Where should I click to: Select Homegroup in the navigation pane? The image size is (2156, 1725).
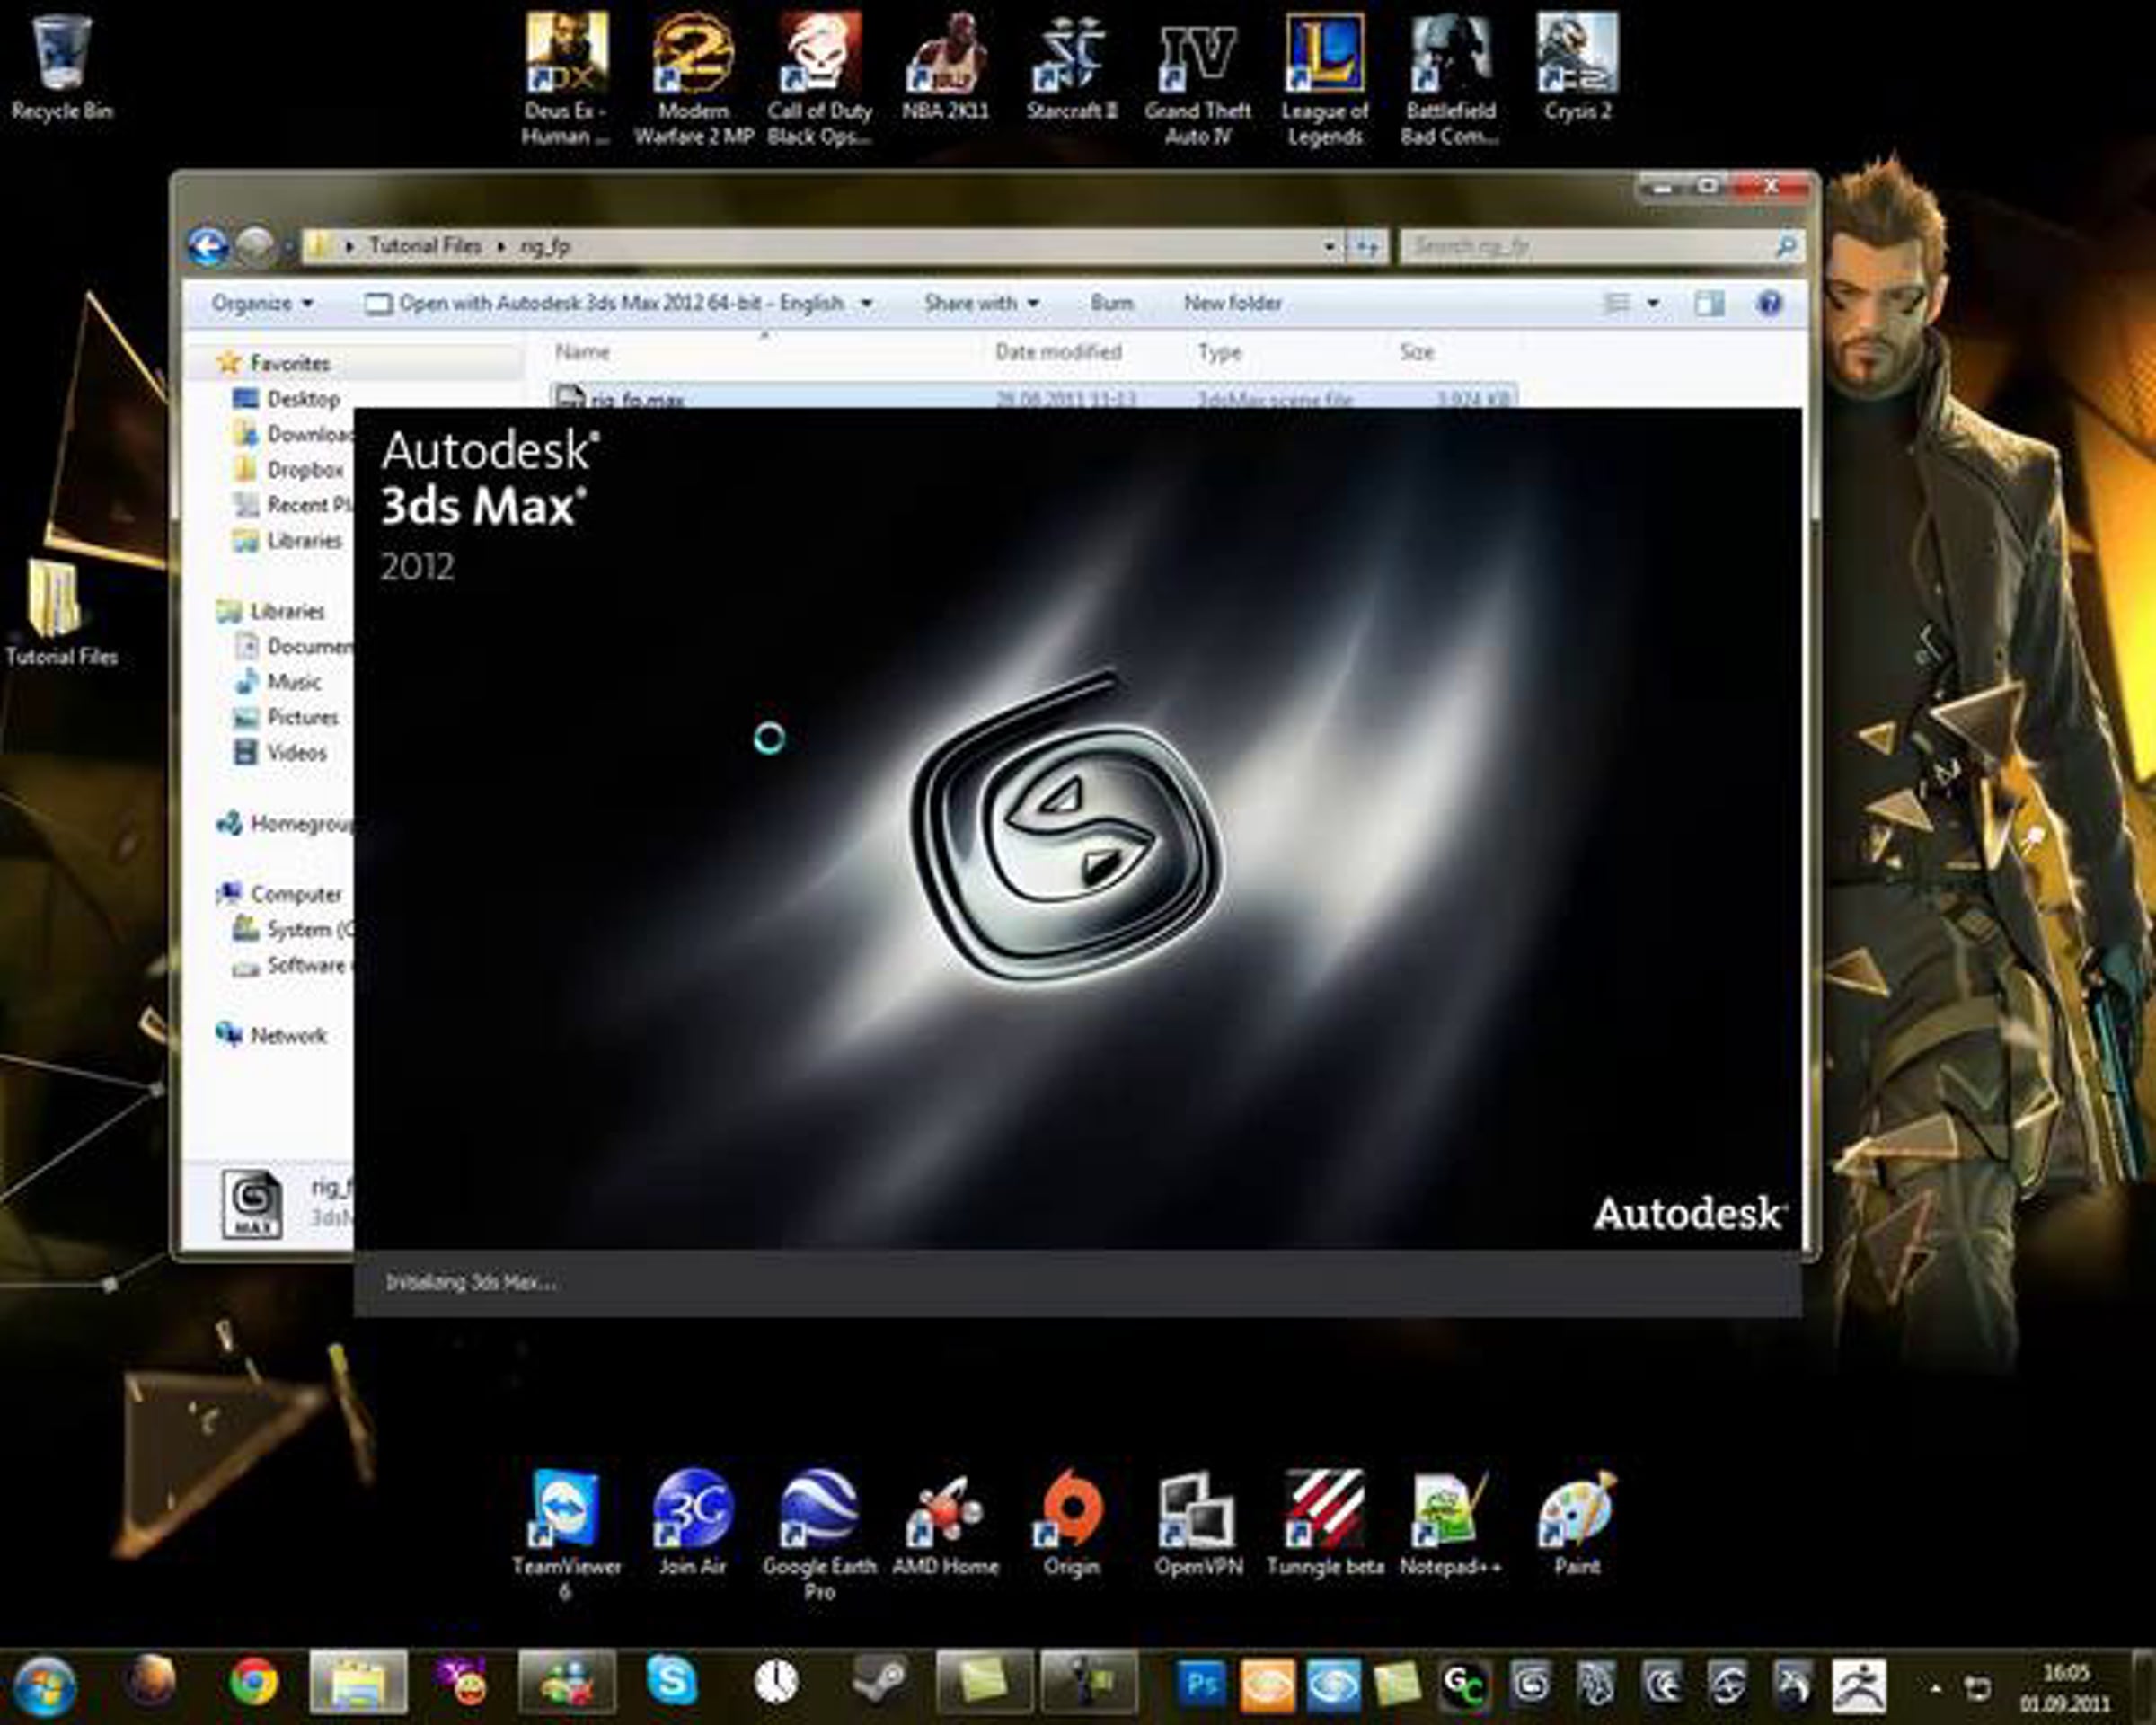coord(286,824)
